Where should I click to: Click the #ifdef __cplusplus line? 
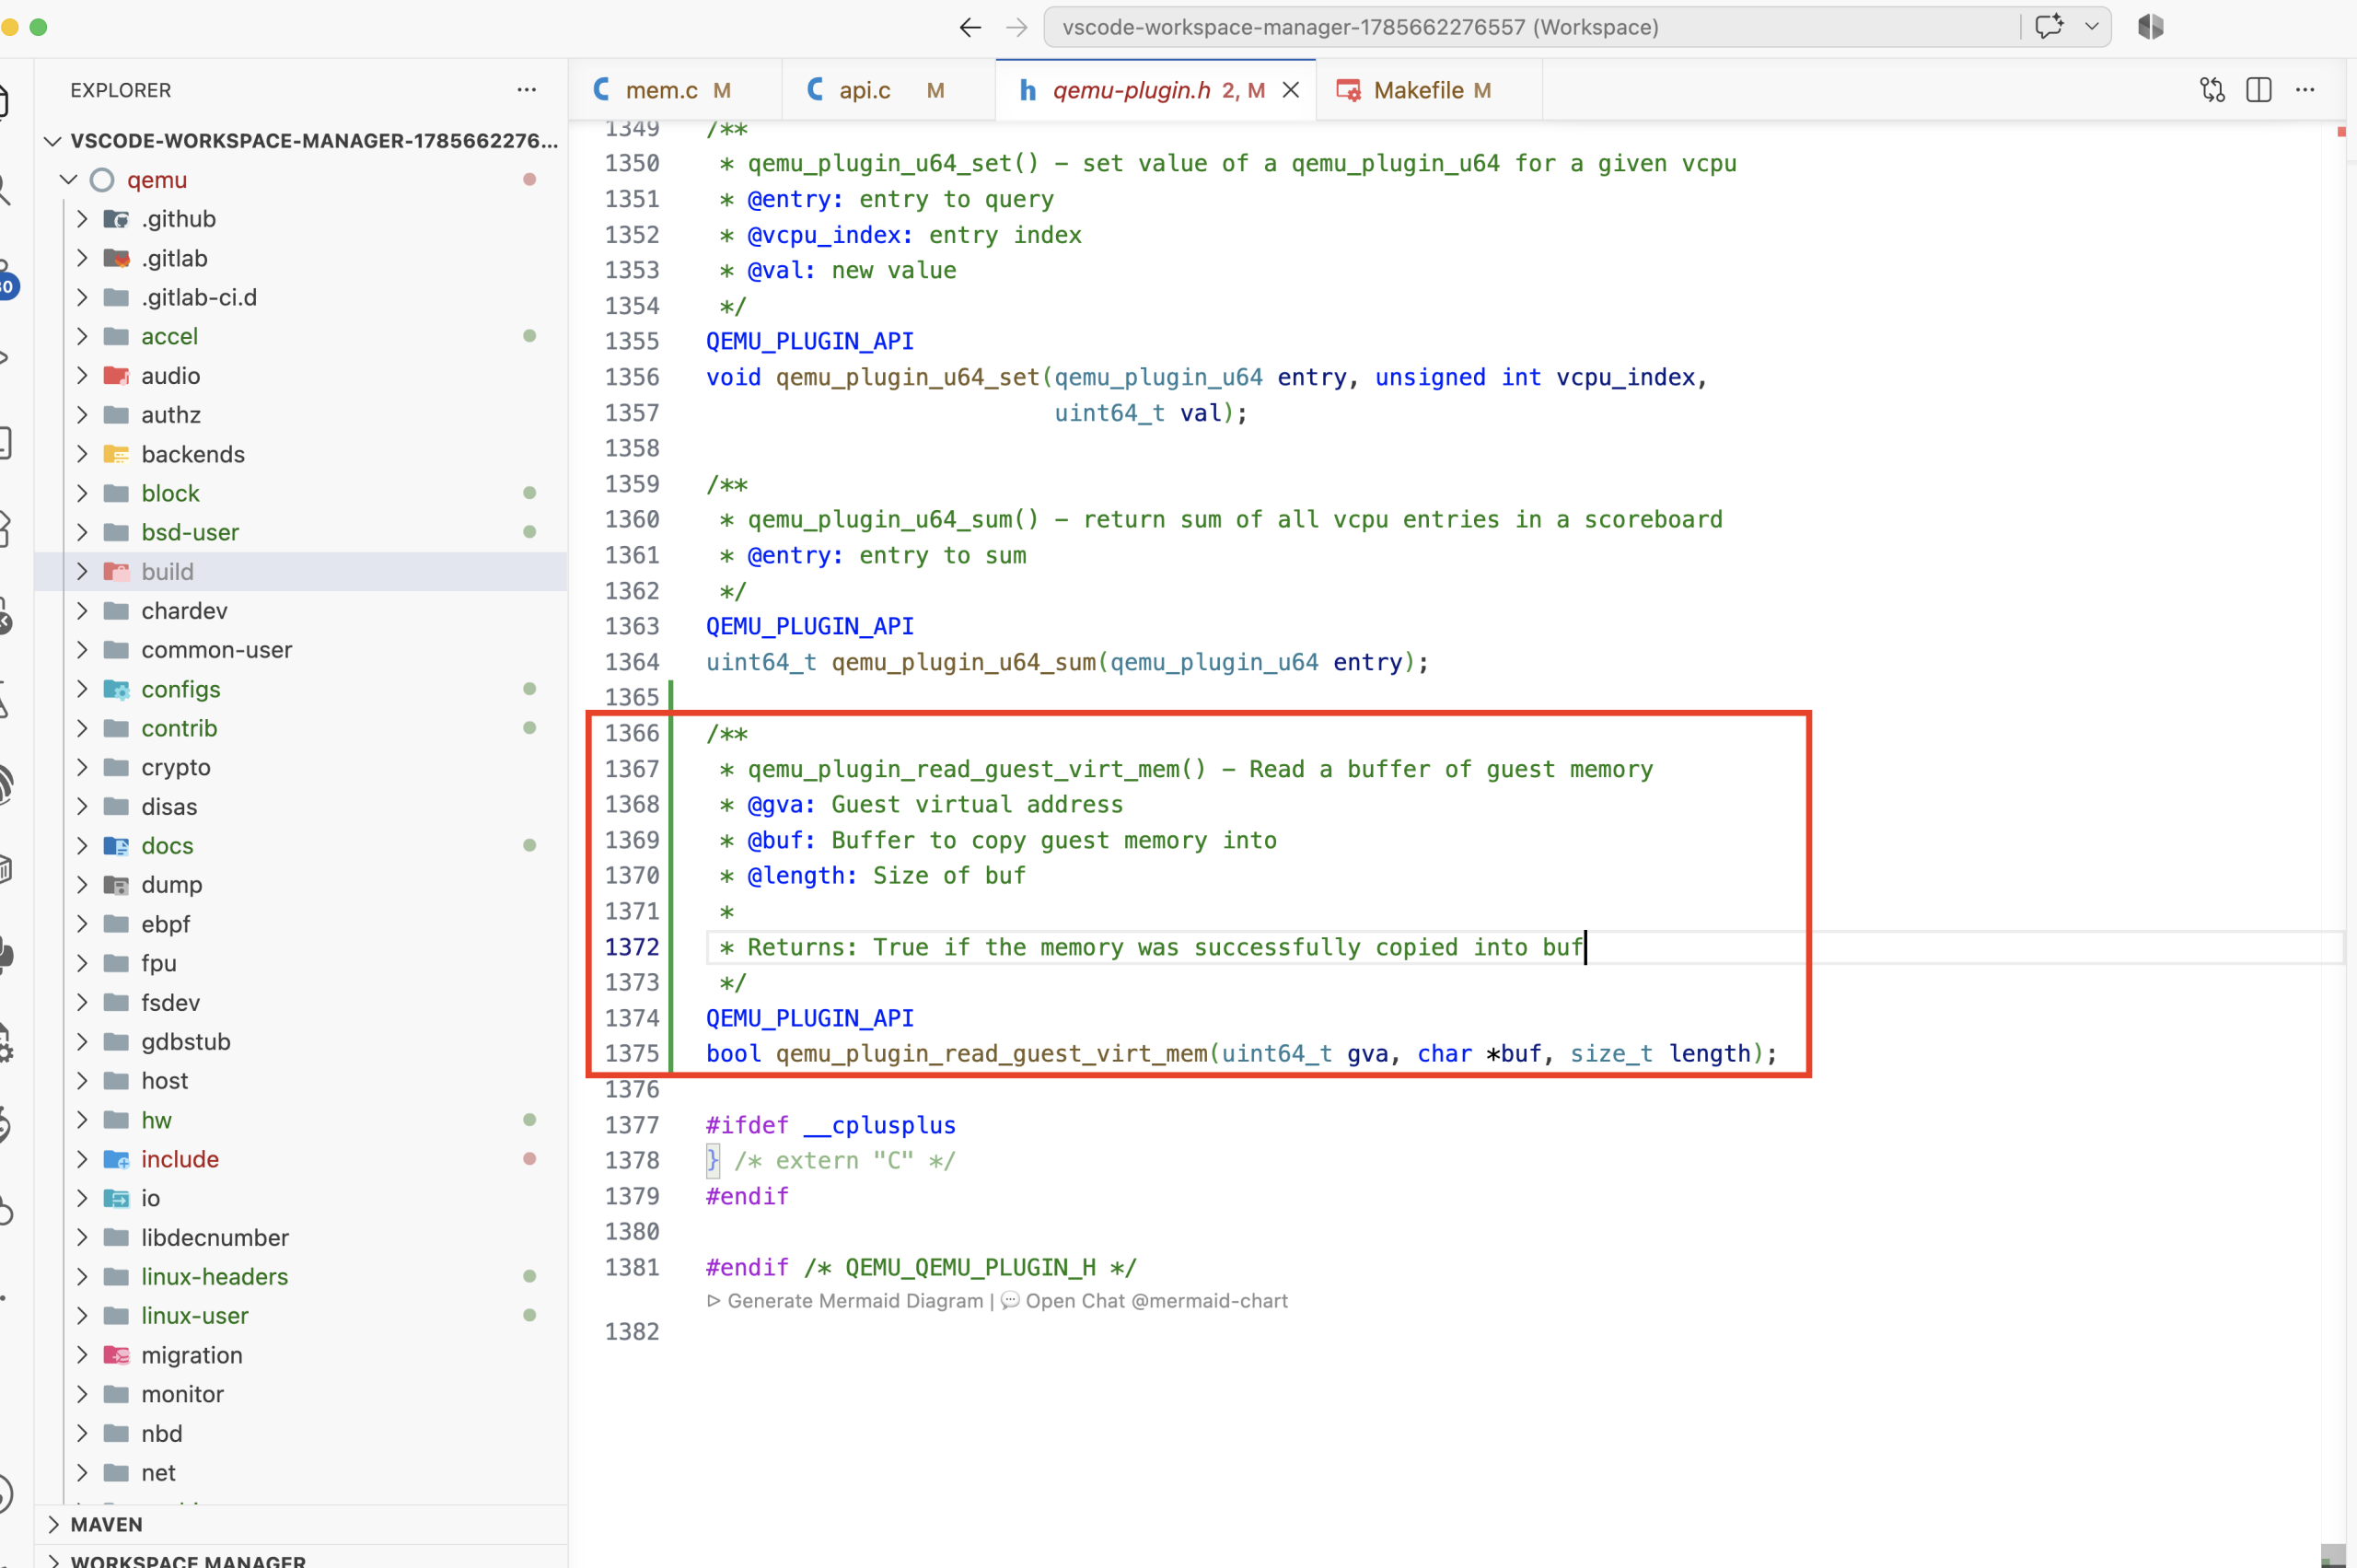(830, 1125)
